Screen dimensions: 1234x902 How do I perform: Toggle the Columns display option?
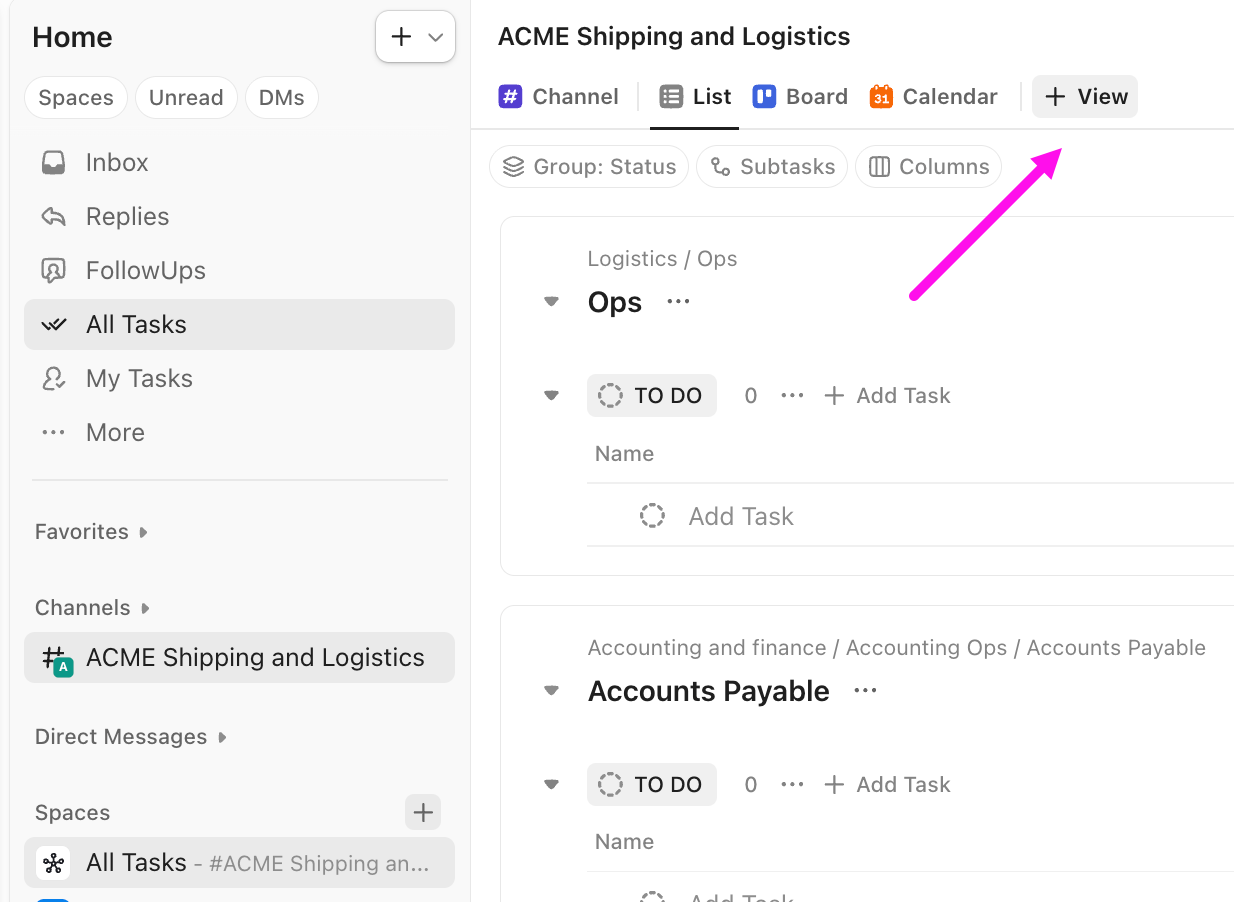(928, 166)
